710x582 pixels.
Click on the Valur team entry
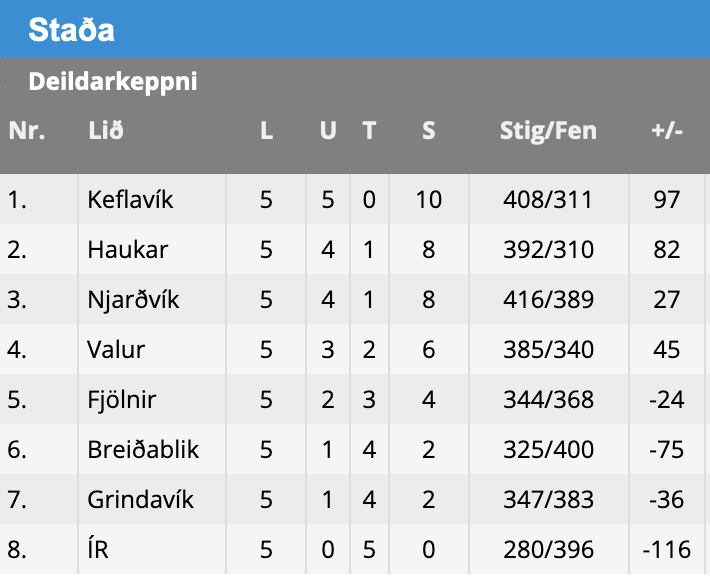pos(116,349)
